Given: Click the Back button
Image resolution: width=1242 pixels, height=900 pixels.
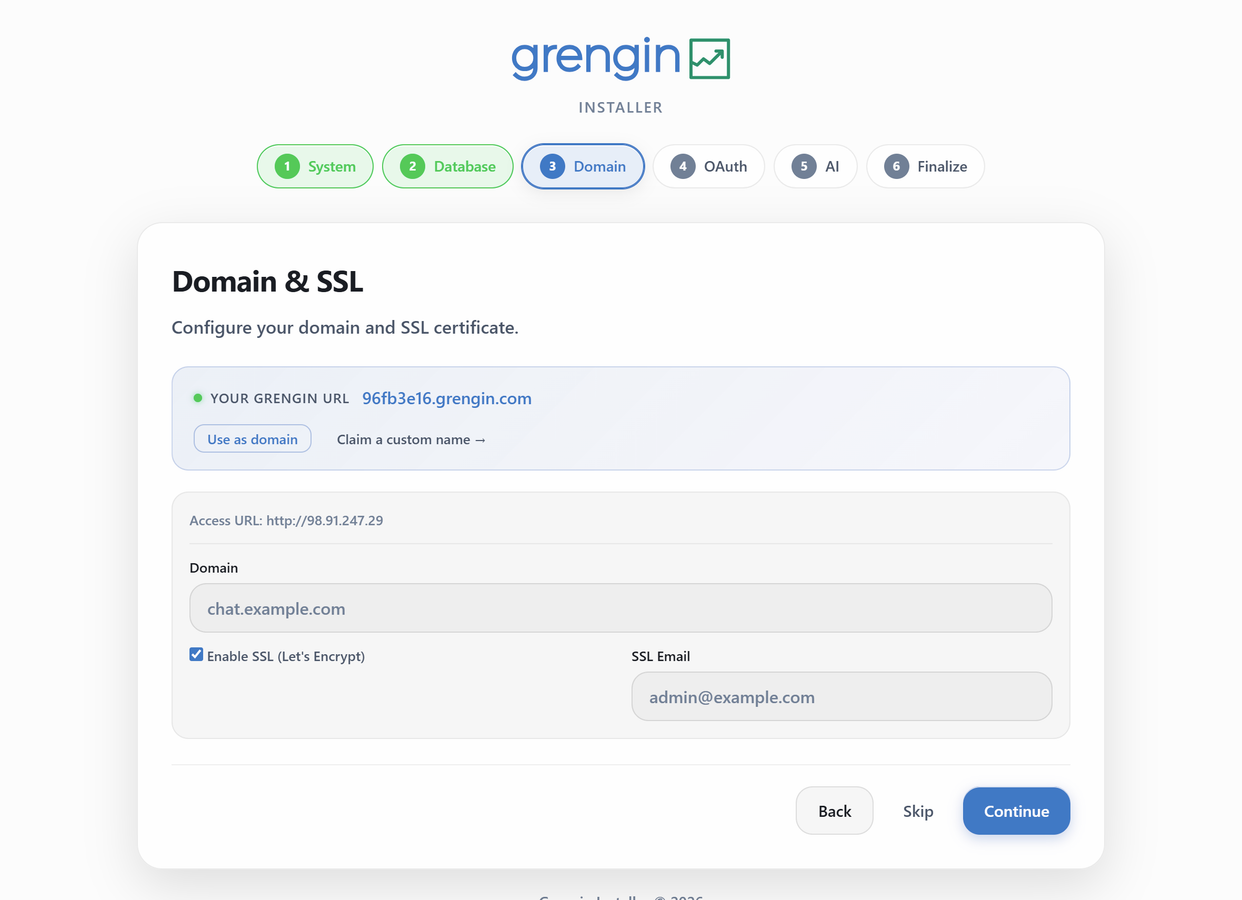Looking at the screenshot, I should point(835,811).
